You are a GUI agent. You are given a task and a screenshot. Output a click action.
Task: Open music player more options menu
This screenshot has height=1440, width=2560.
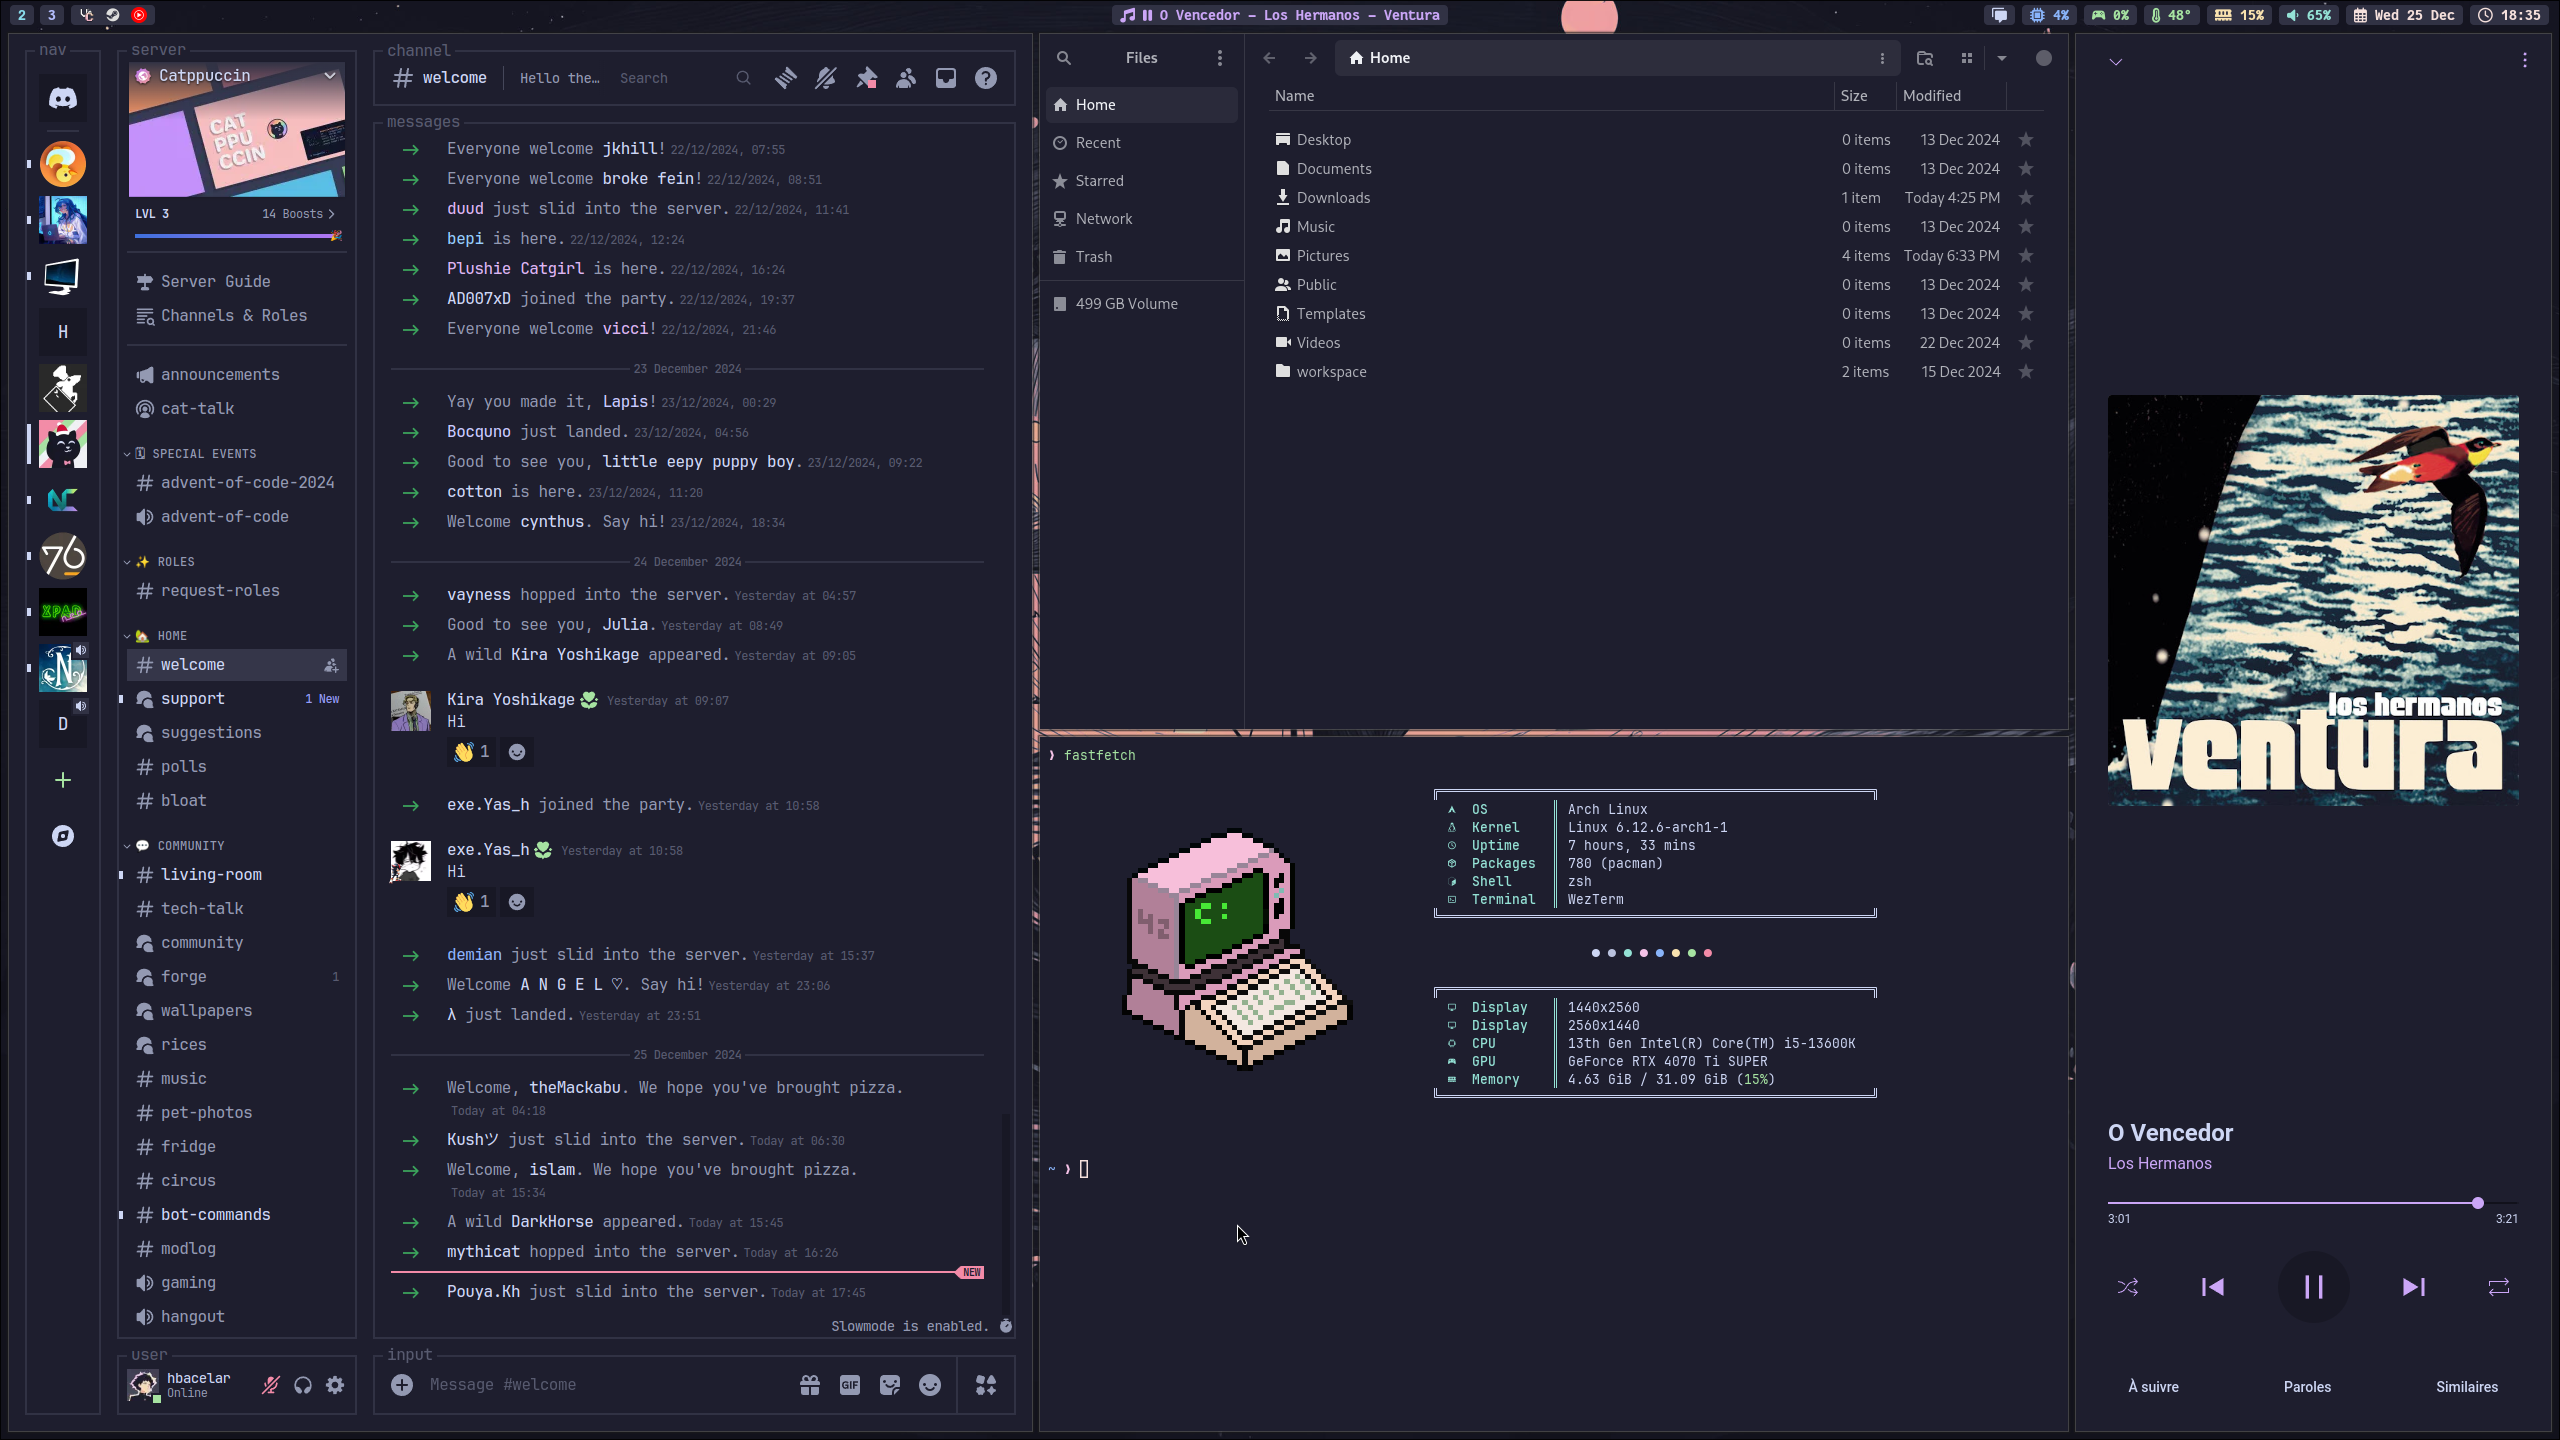pos(2525,60)
